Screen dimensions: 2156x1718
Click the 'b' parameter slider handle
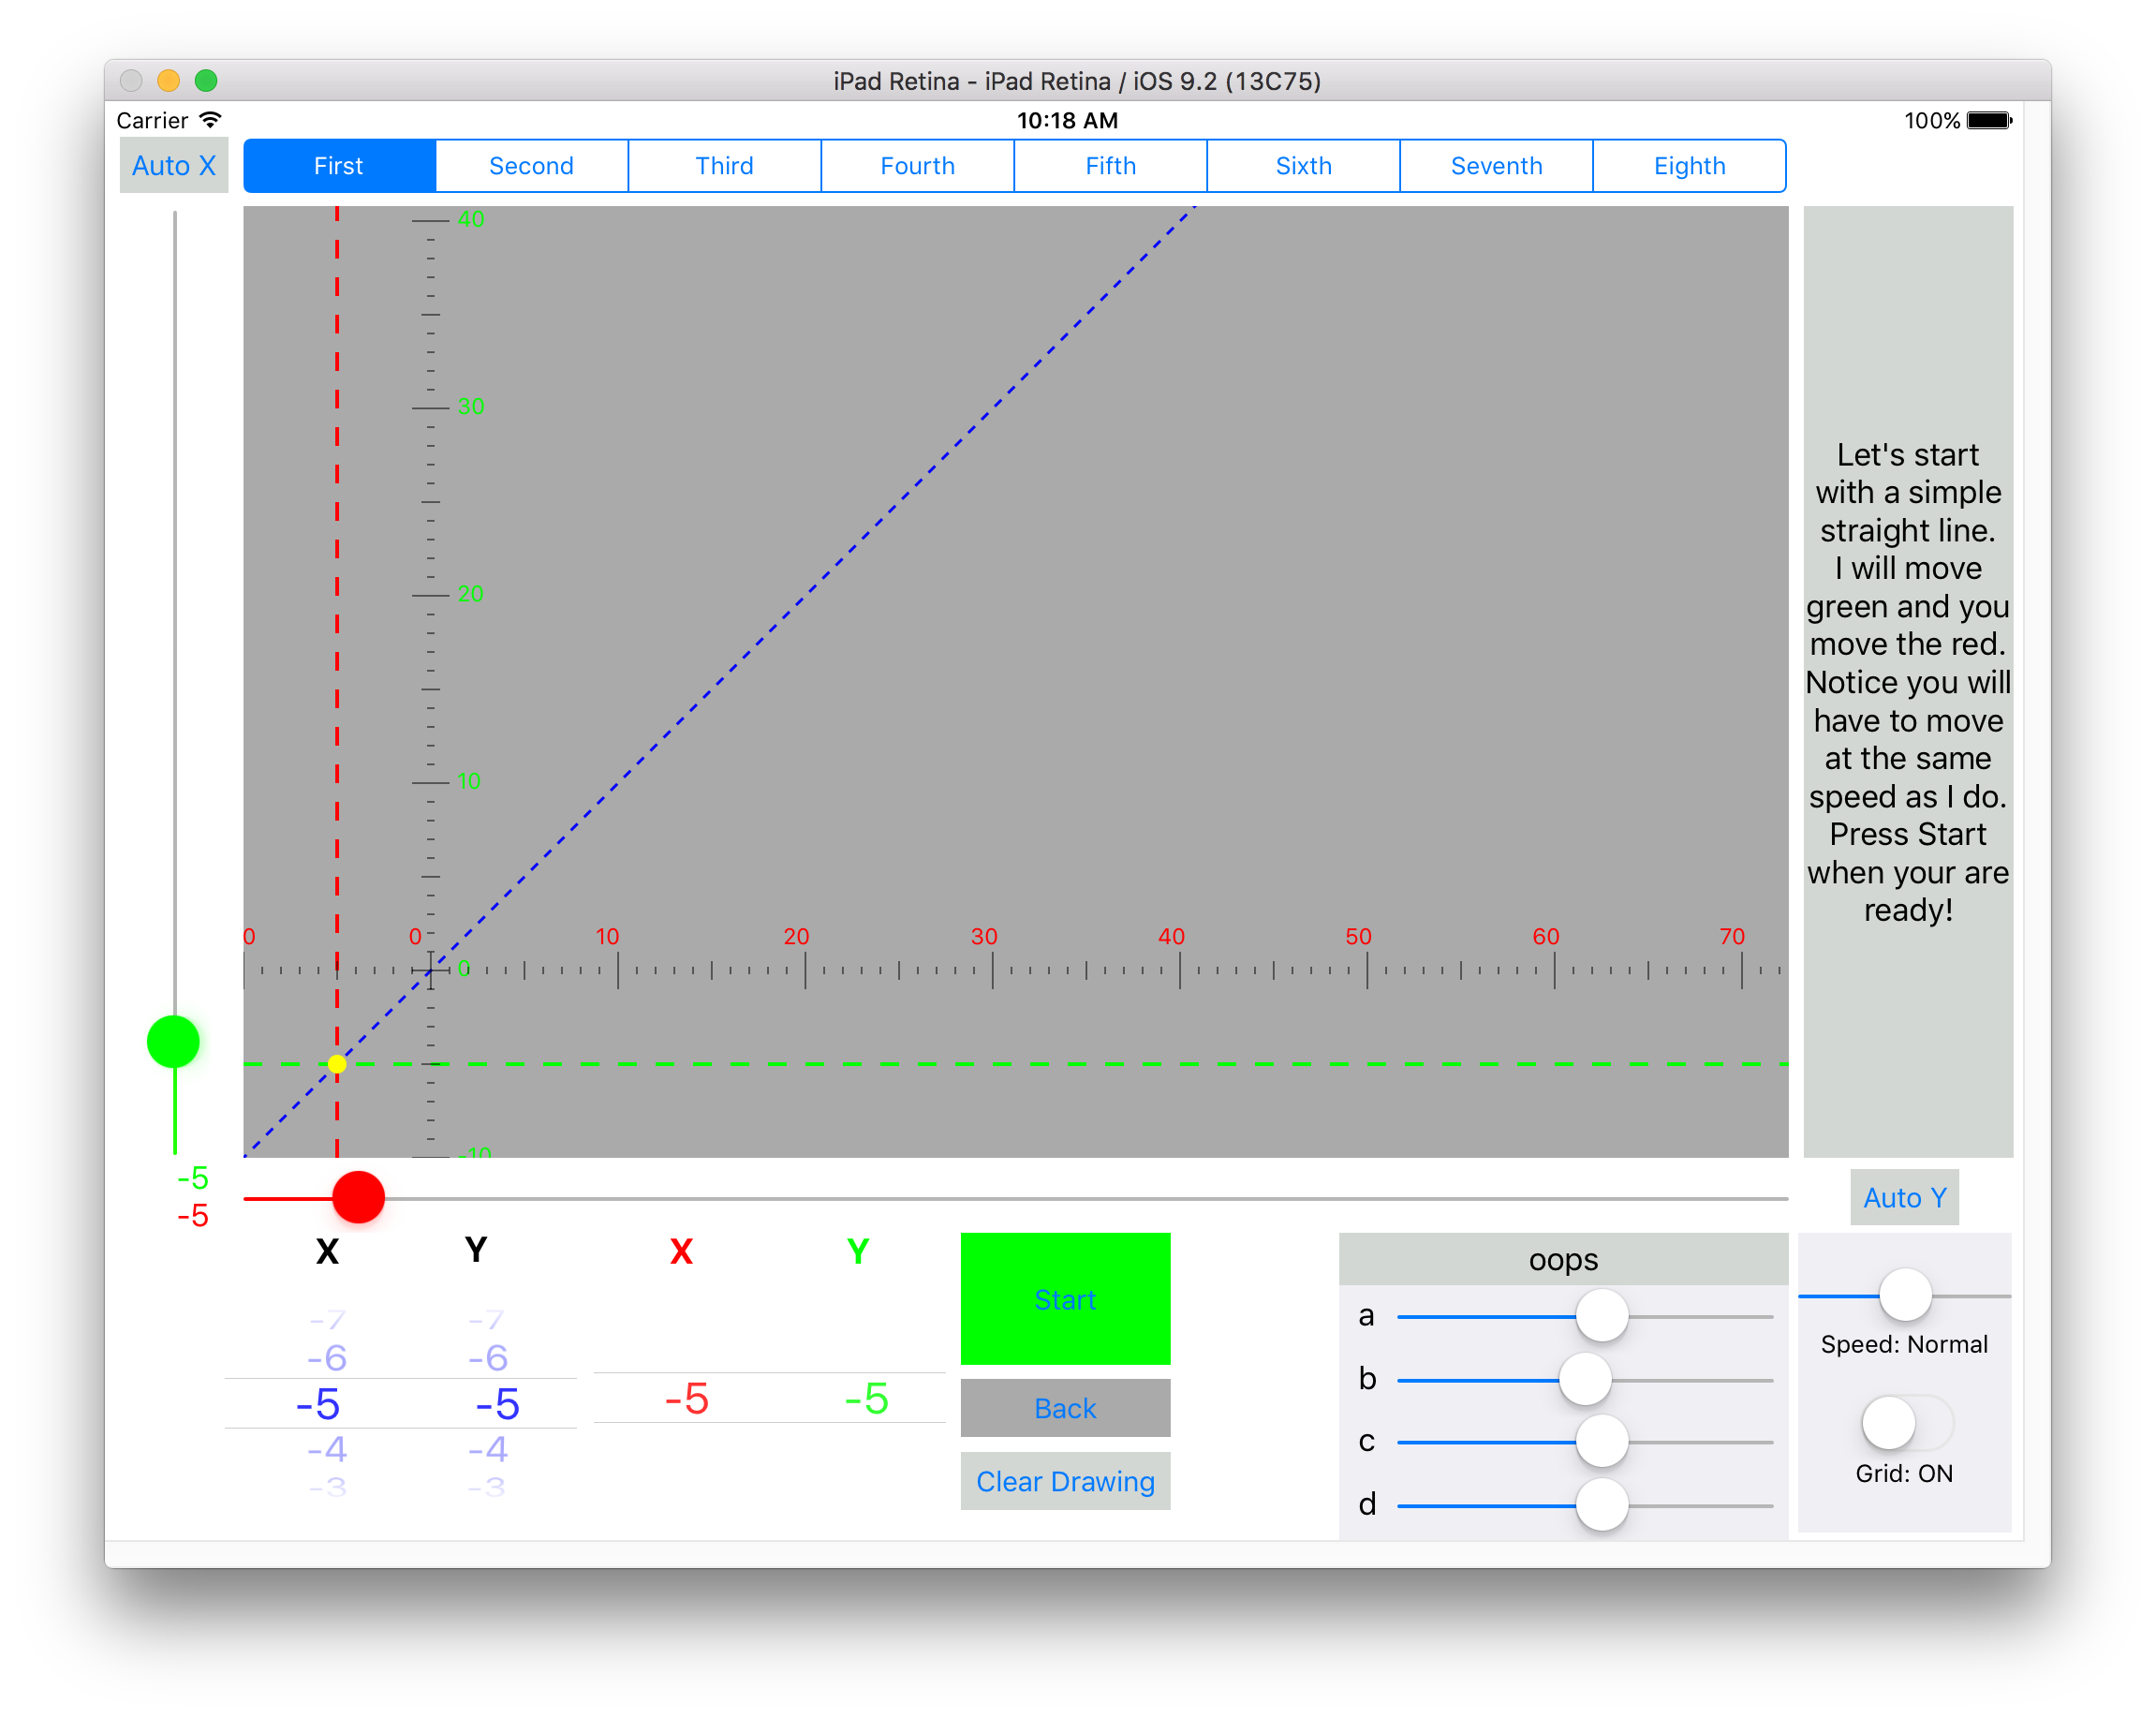click(x=1584, y=1379)
